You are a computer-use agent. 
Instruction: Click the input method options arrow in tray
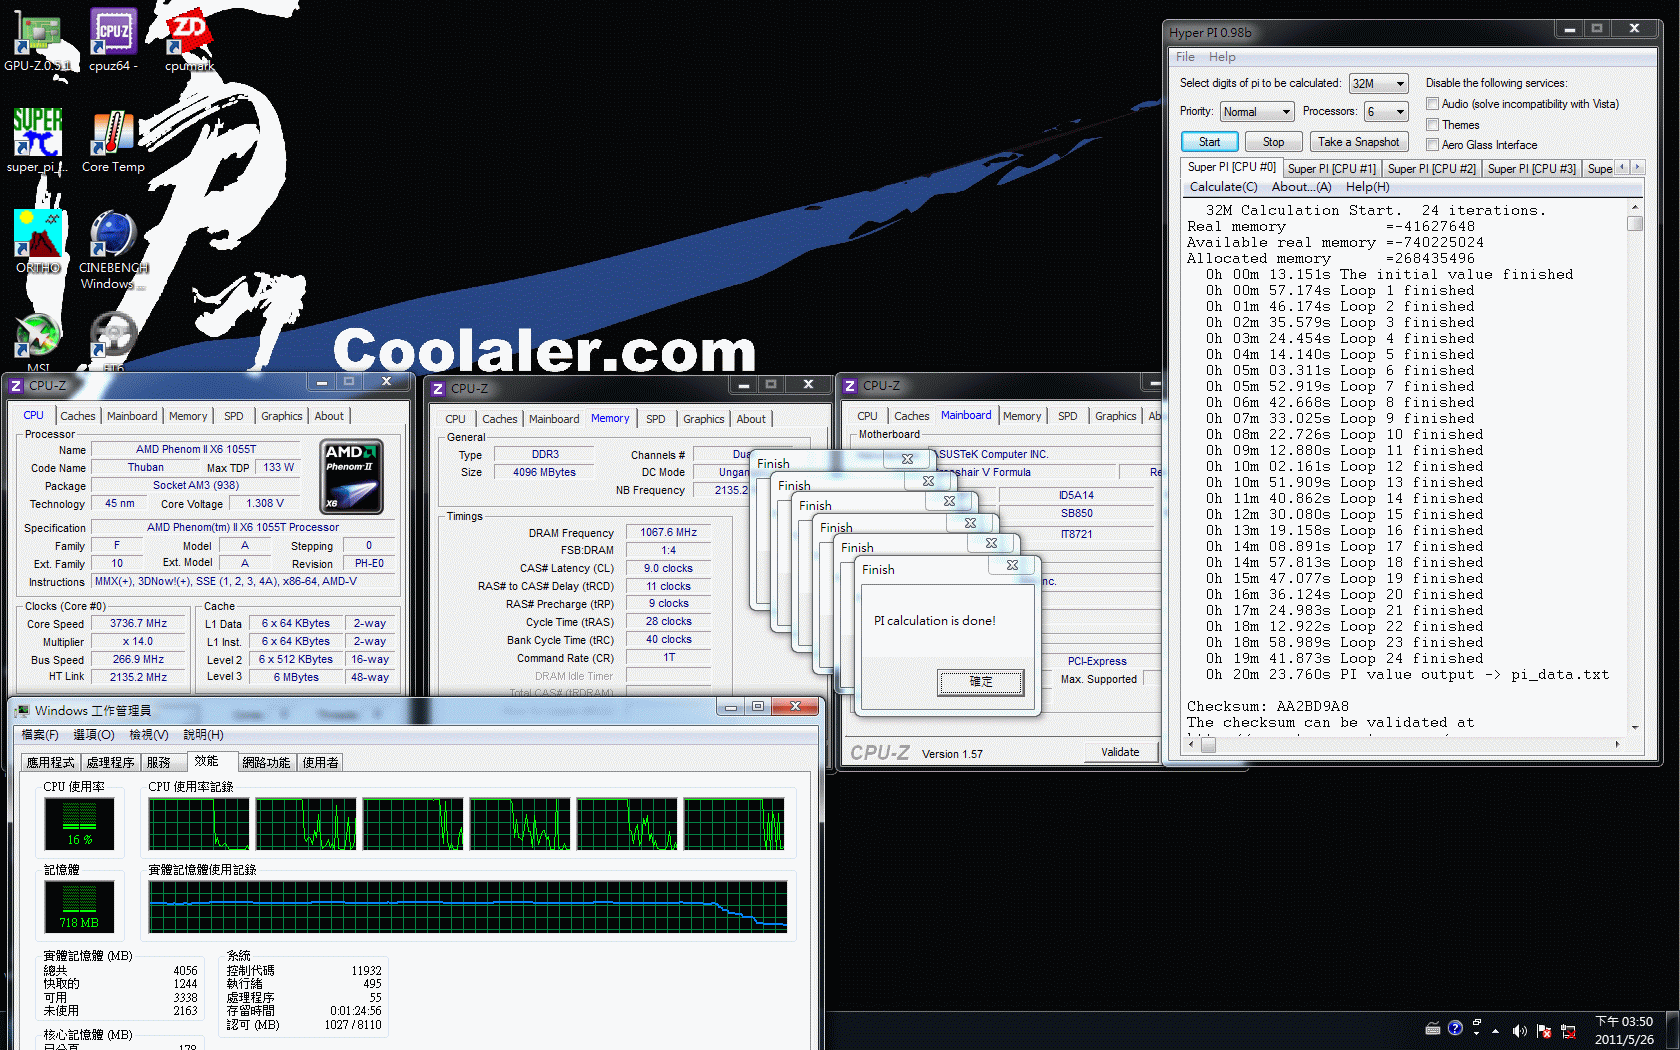pos(1476,1033)
